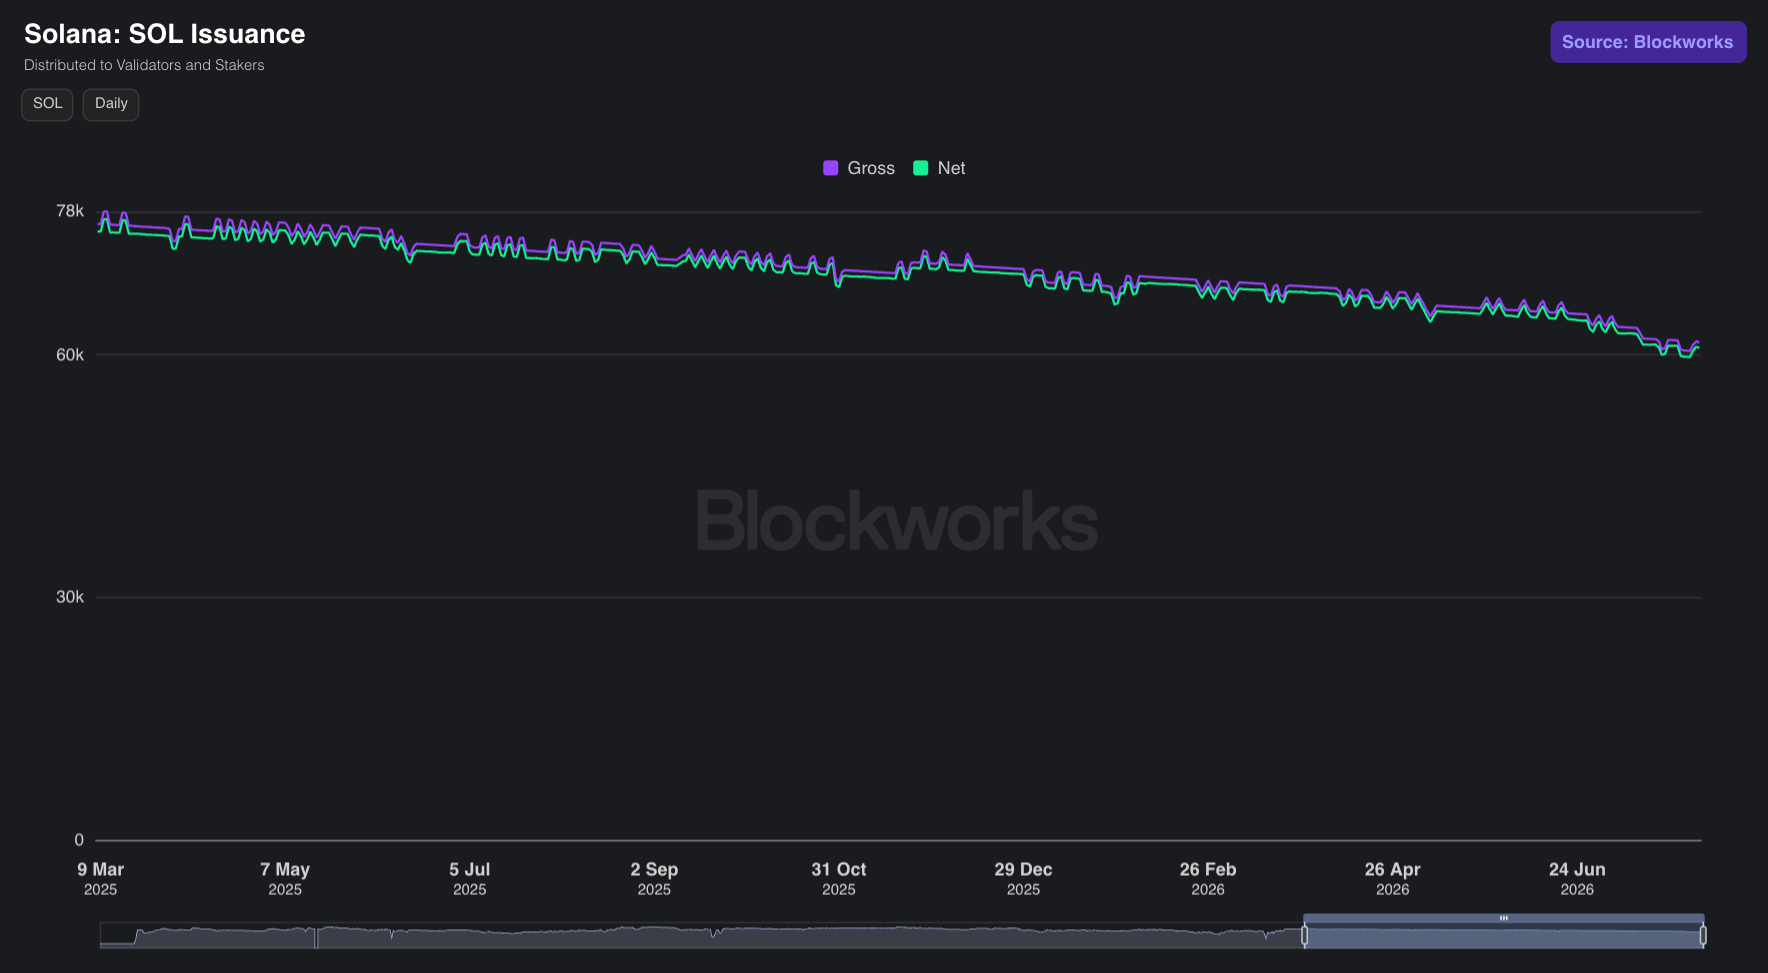The height and width of the screenshot is (973, 1768).
Task: Click the unselected navigator overview area
Action: coord(700,936)
